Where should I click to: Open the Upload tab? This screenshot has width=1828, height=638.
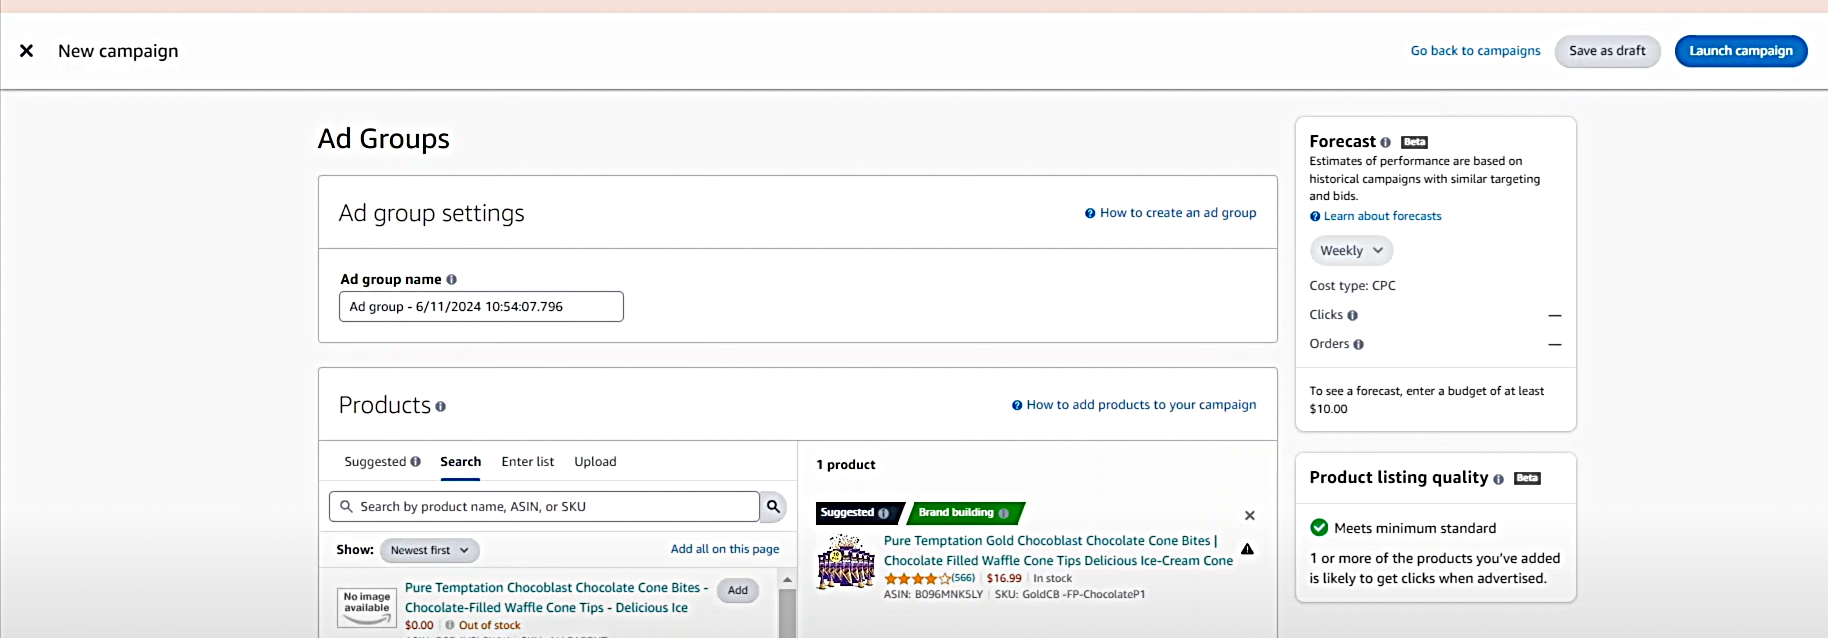[595, 462]
